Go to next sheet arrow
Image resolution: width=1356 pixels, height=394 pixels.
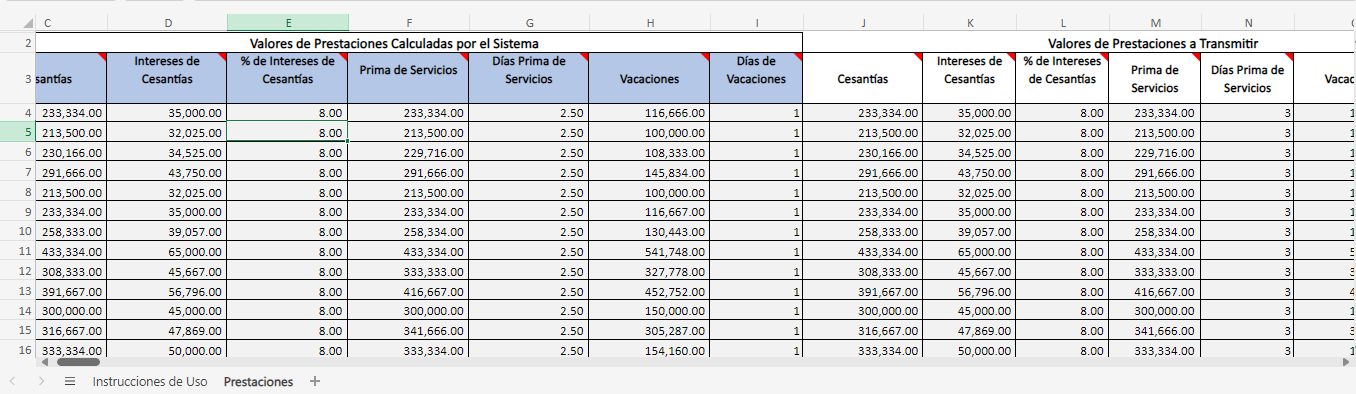point(41,382)
